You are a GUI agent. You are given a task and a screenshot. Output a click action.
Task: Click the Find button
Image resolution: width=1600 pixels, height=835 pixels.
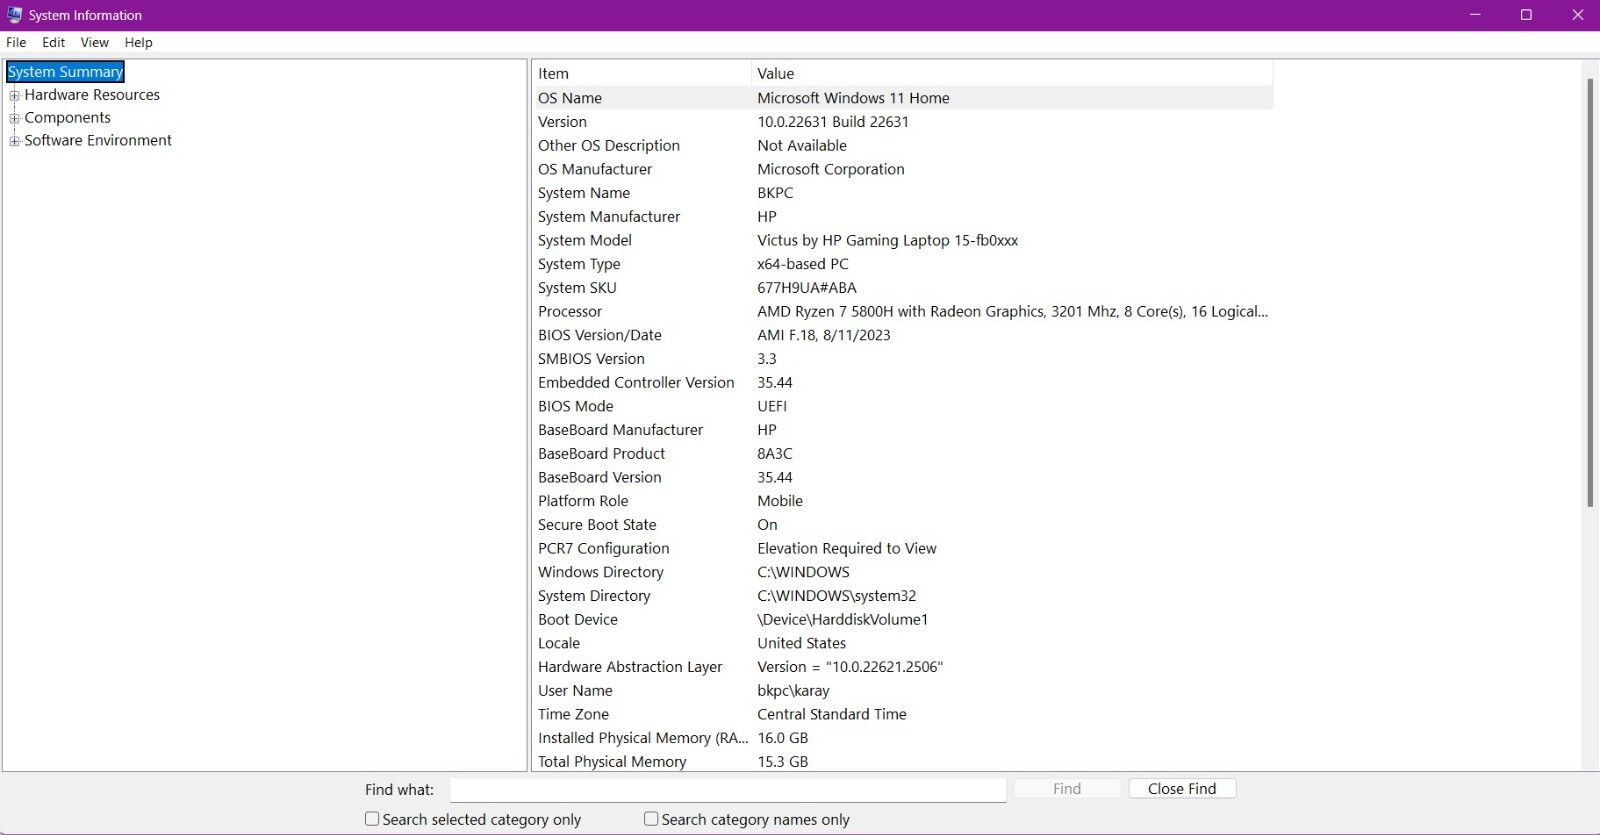point(1067,789)
